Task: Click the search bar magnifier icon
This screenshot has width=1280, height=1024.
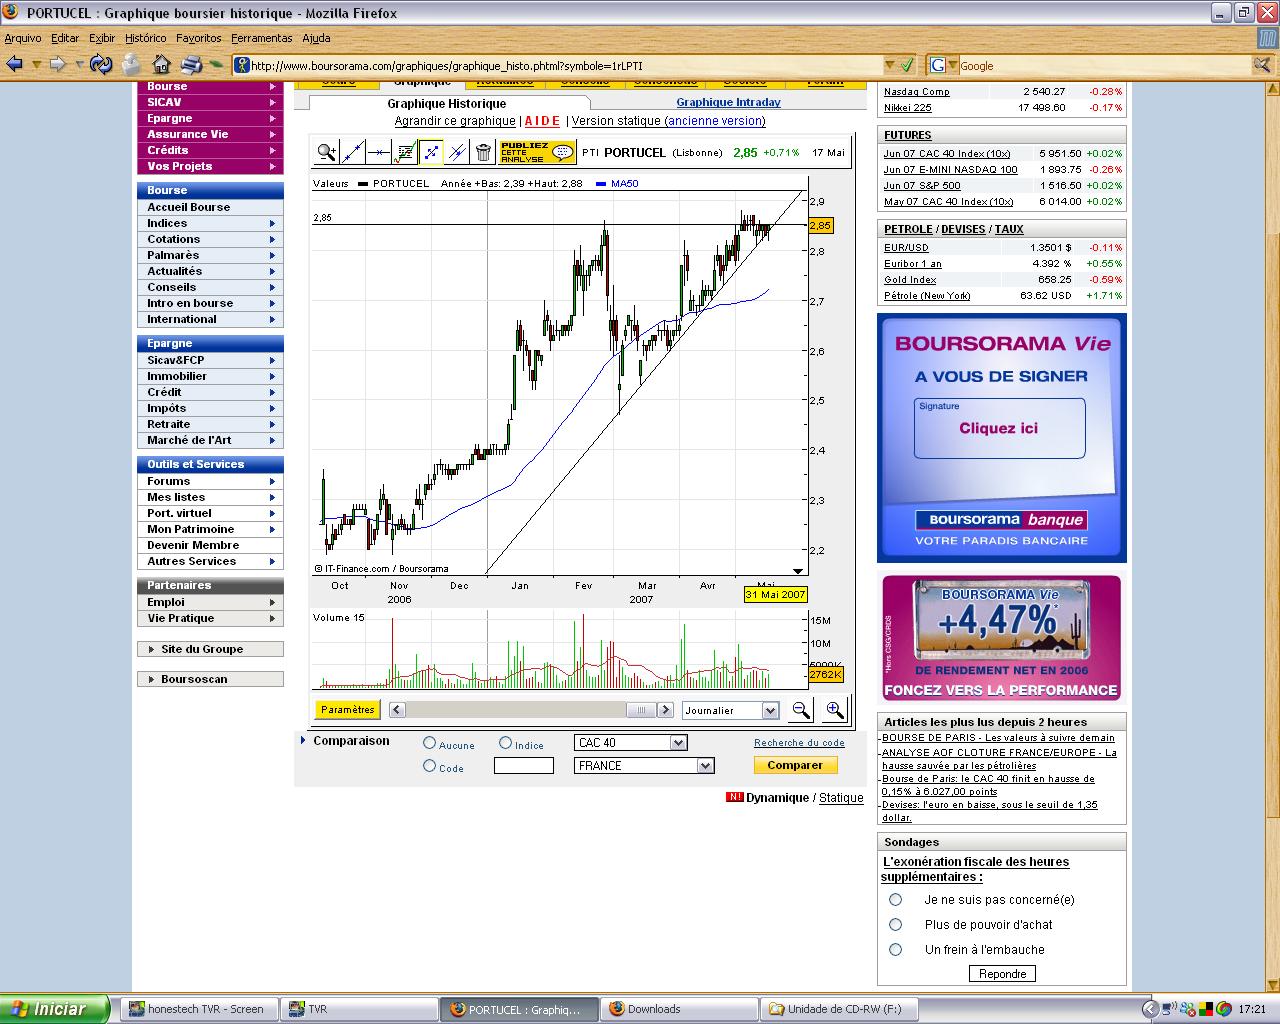Action: [x=1262, y=65]
